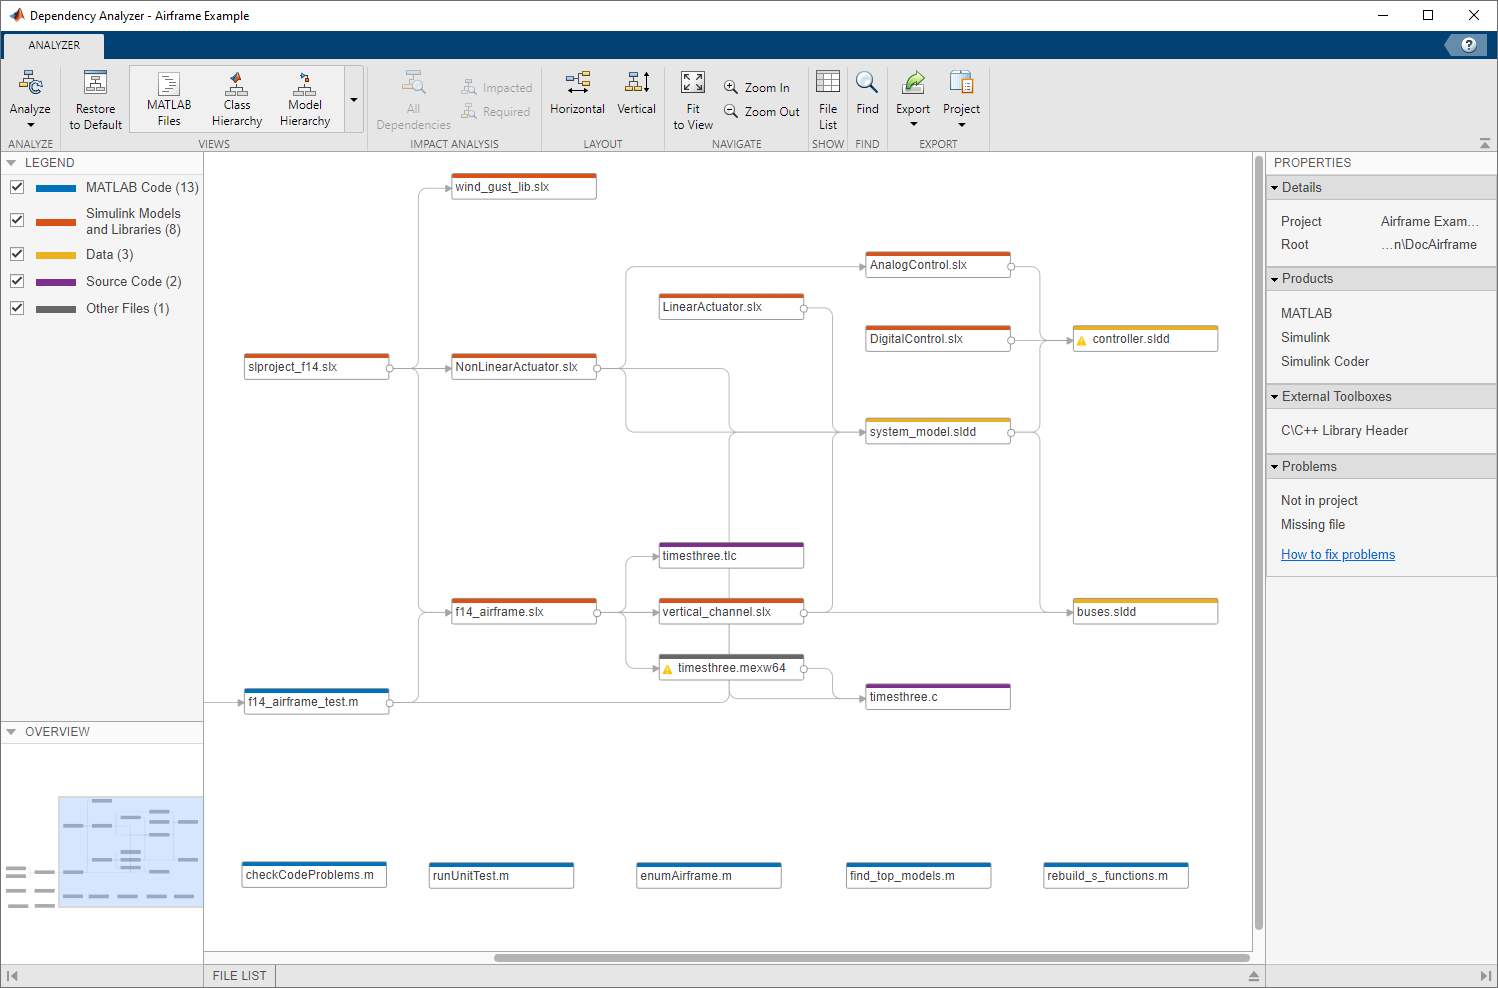Open the Help question mark icon
Viewport: 1498px width, 988px height.
pos(1469,44)
